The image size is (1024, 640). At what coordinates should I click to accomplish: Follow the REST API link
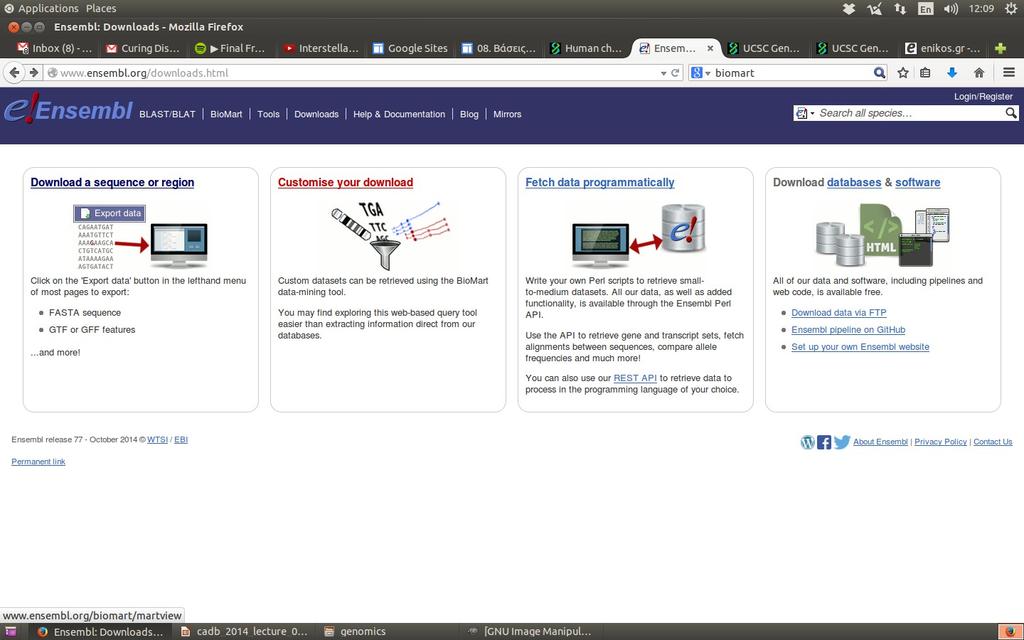point(635,378)
